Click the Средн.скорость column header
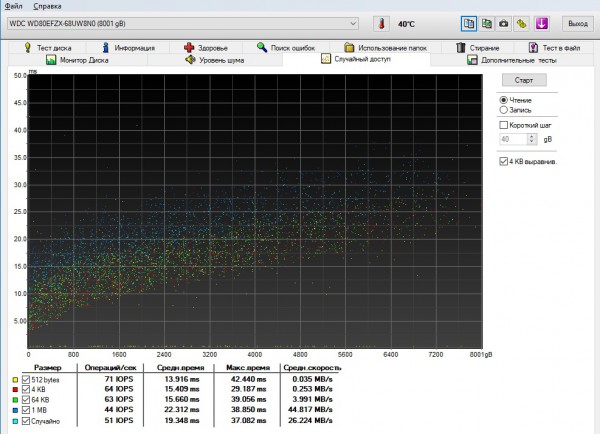This screenshot has width=600, height=434. click(x=312, y=367)
